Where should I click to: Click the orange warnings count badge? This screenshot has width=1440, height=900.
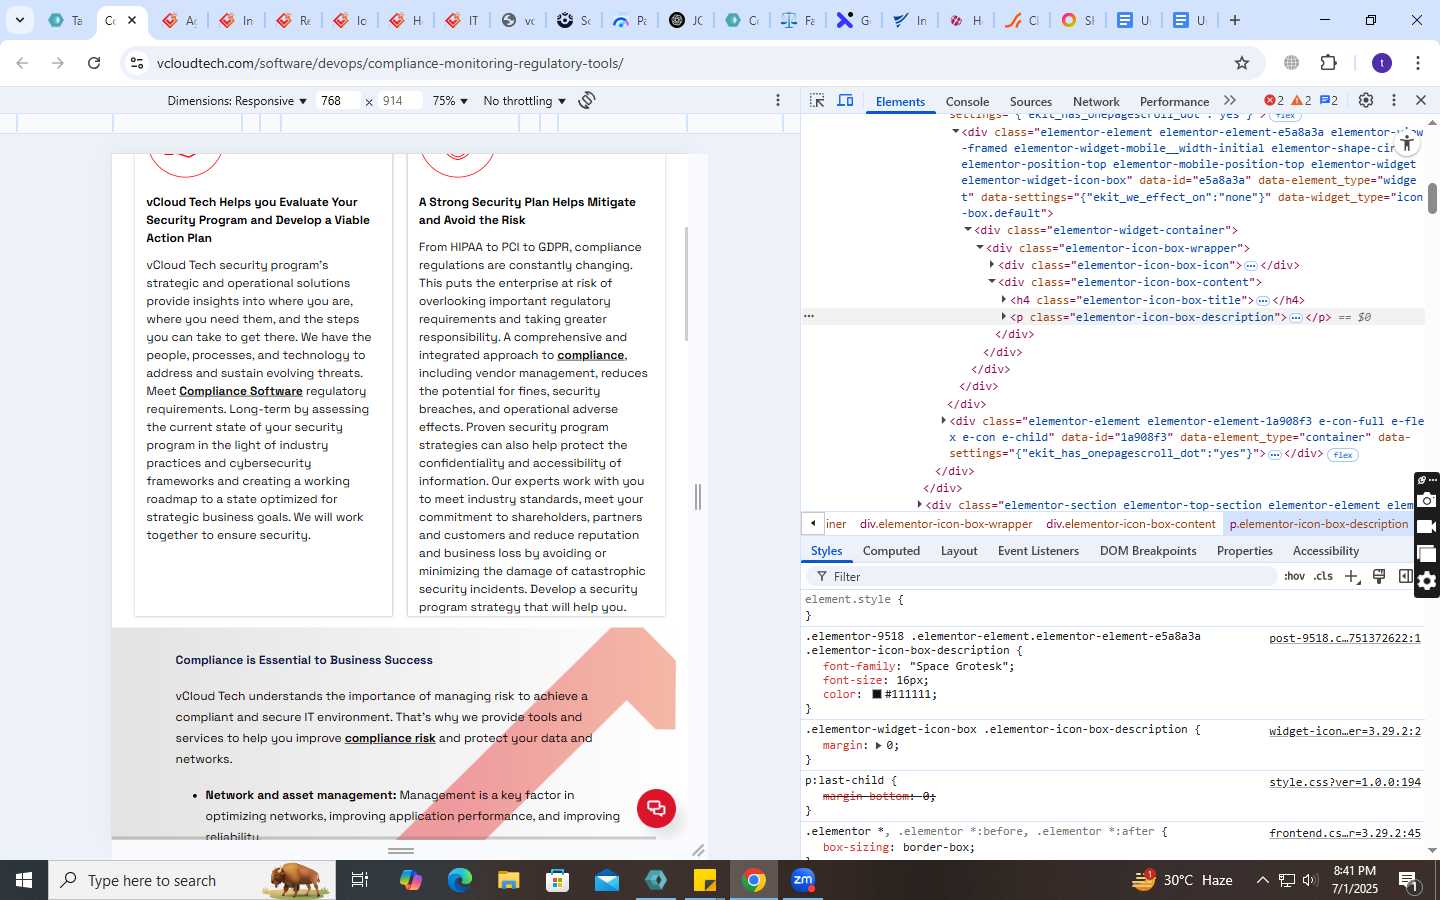[x=1301, y=100]
